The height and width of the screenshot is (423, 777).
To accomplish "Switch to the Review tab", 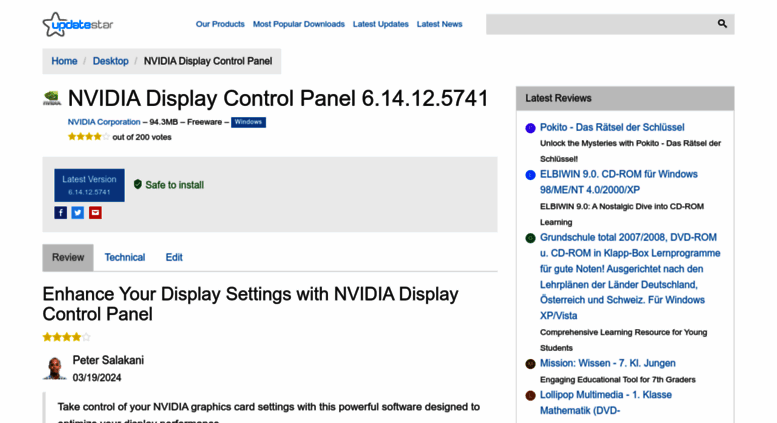I will coord(68,258).
